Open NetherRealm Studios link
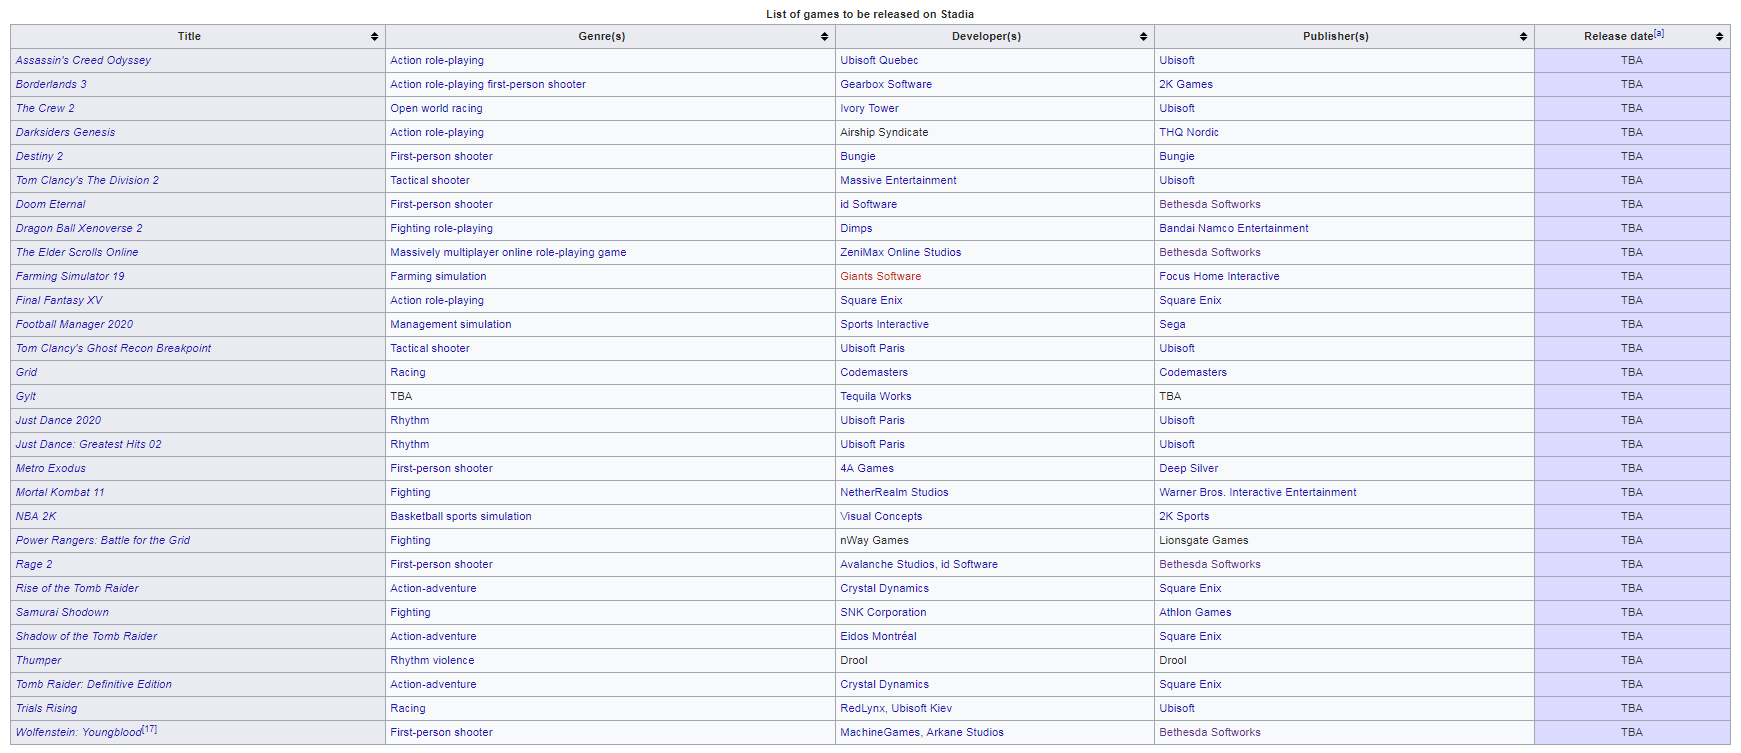Screen dimensions: 1741x753 tap(894, 492)
